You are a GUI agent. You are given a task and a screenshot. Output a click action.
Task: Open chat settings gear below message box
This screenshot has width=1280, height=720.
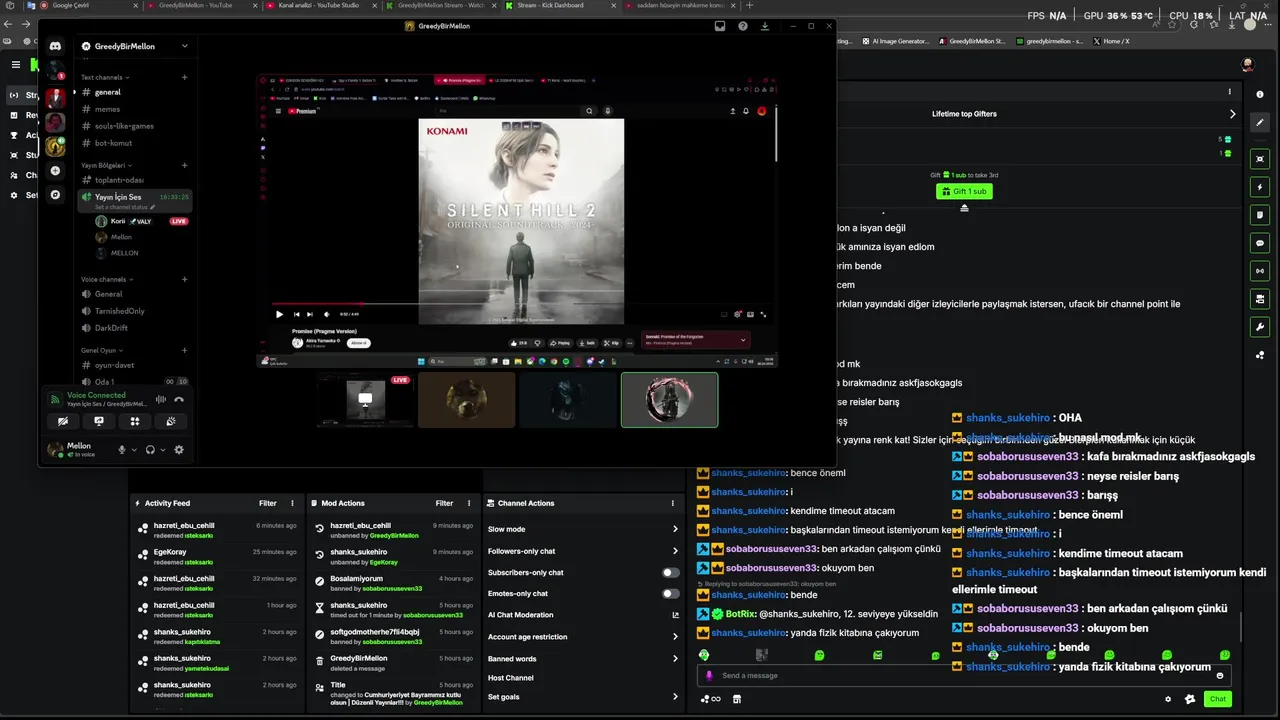[1168, 699]
